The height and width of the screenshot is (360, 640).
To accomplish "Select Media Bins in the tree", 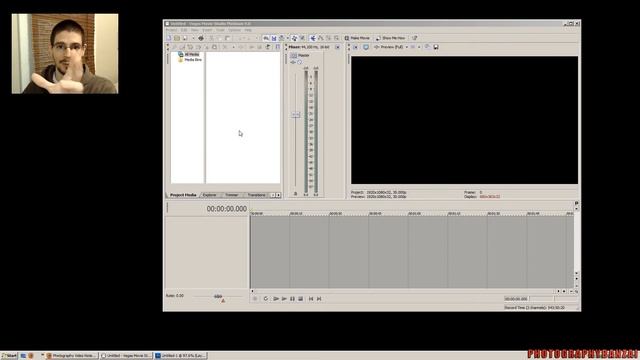I will tap(190, 60).
